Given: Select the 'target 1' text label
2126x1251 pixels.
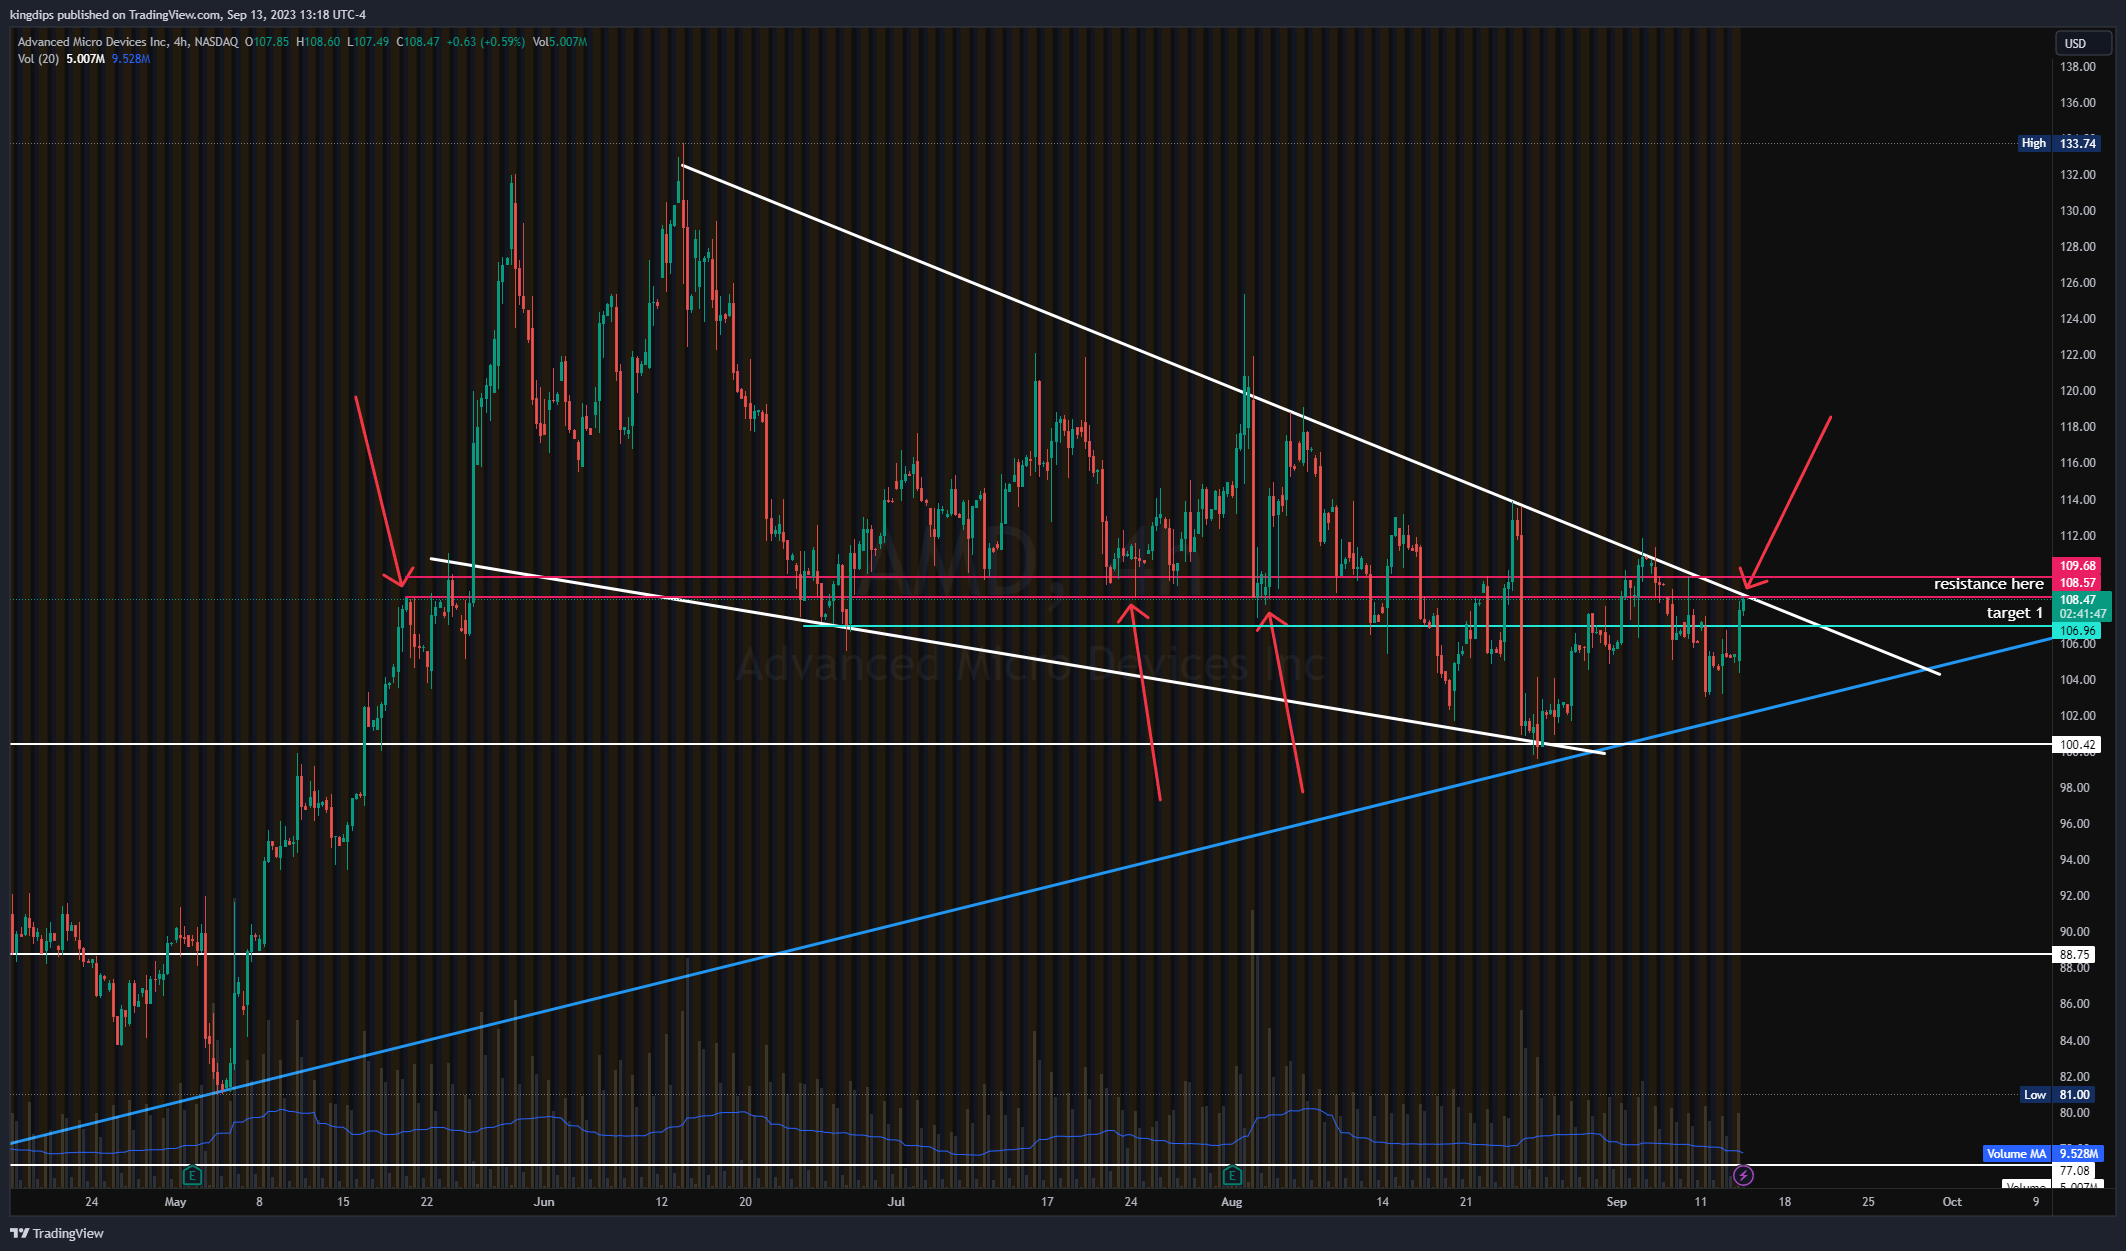Looking at the screenshot, I should tap(2014, 613).
